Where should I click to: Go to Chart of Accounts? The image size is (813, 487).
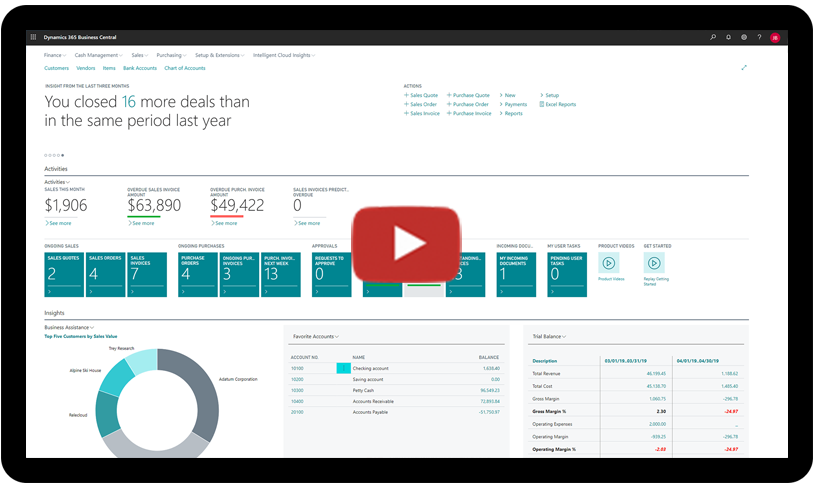184,68
